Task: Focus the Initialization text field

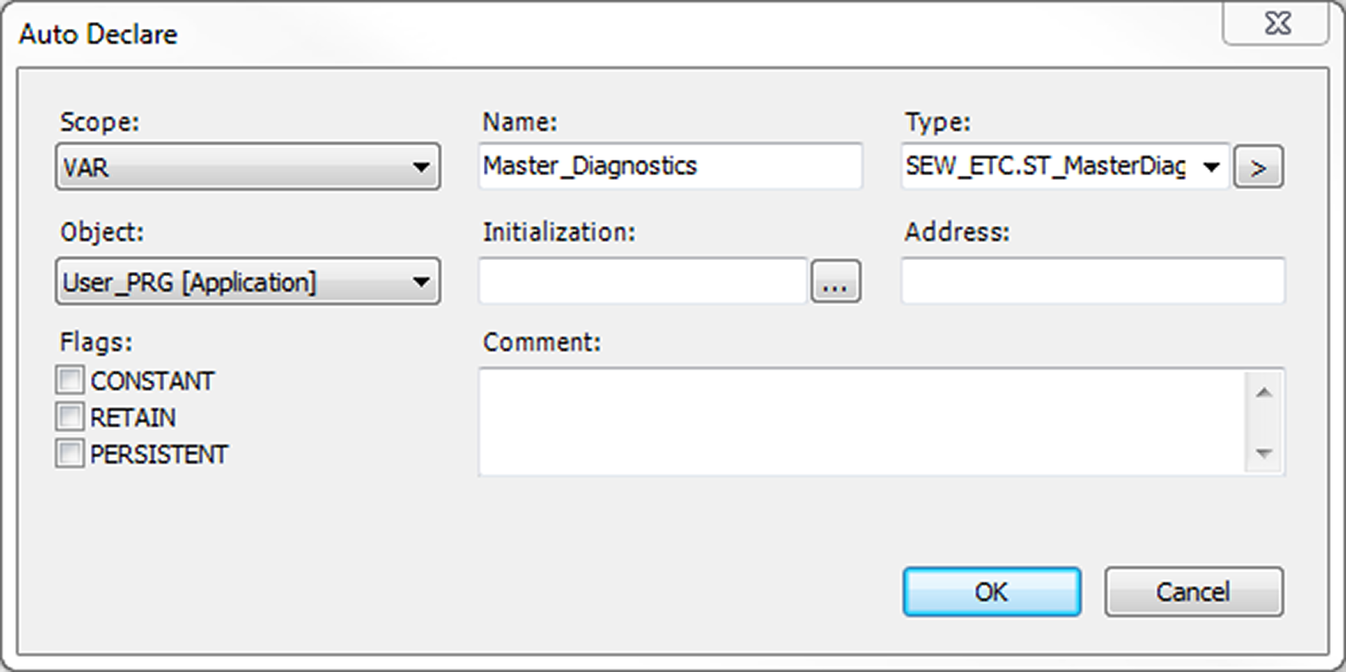Action: pos(643,283)
